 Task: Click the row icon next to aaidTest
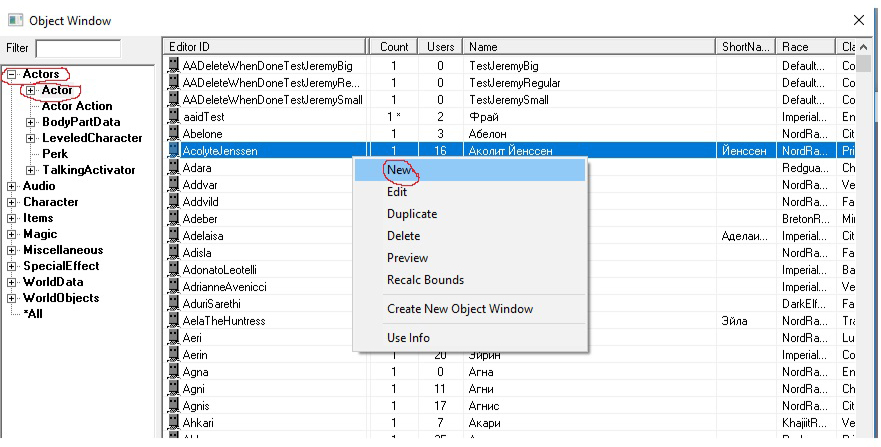(173, 117)
